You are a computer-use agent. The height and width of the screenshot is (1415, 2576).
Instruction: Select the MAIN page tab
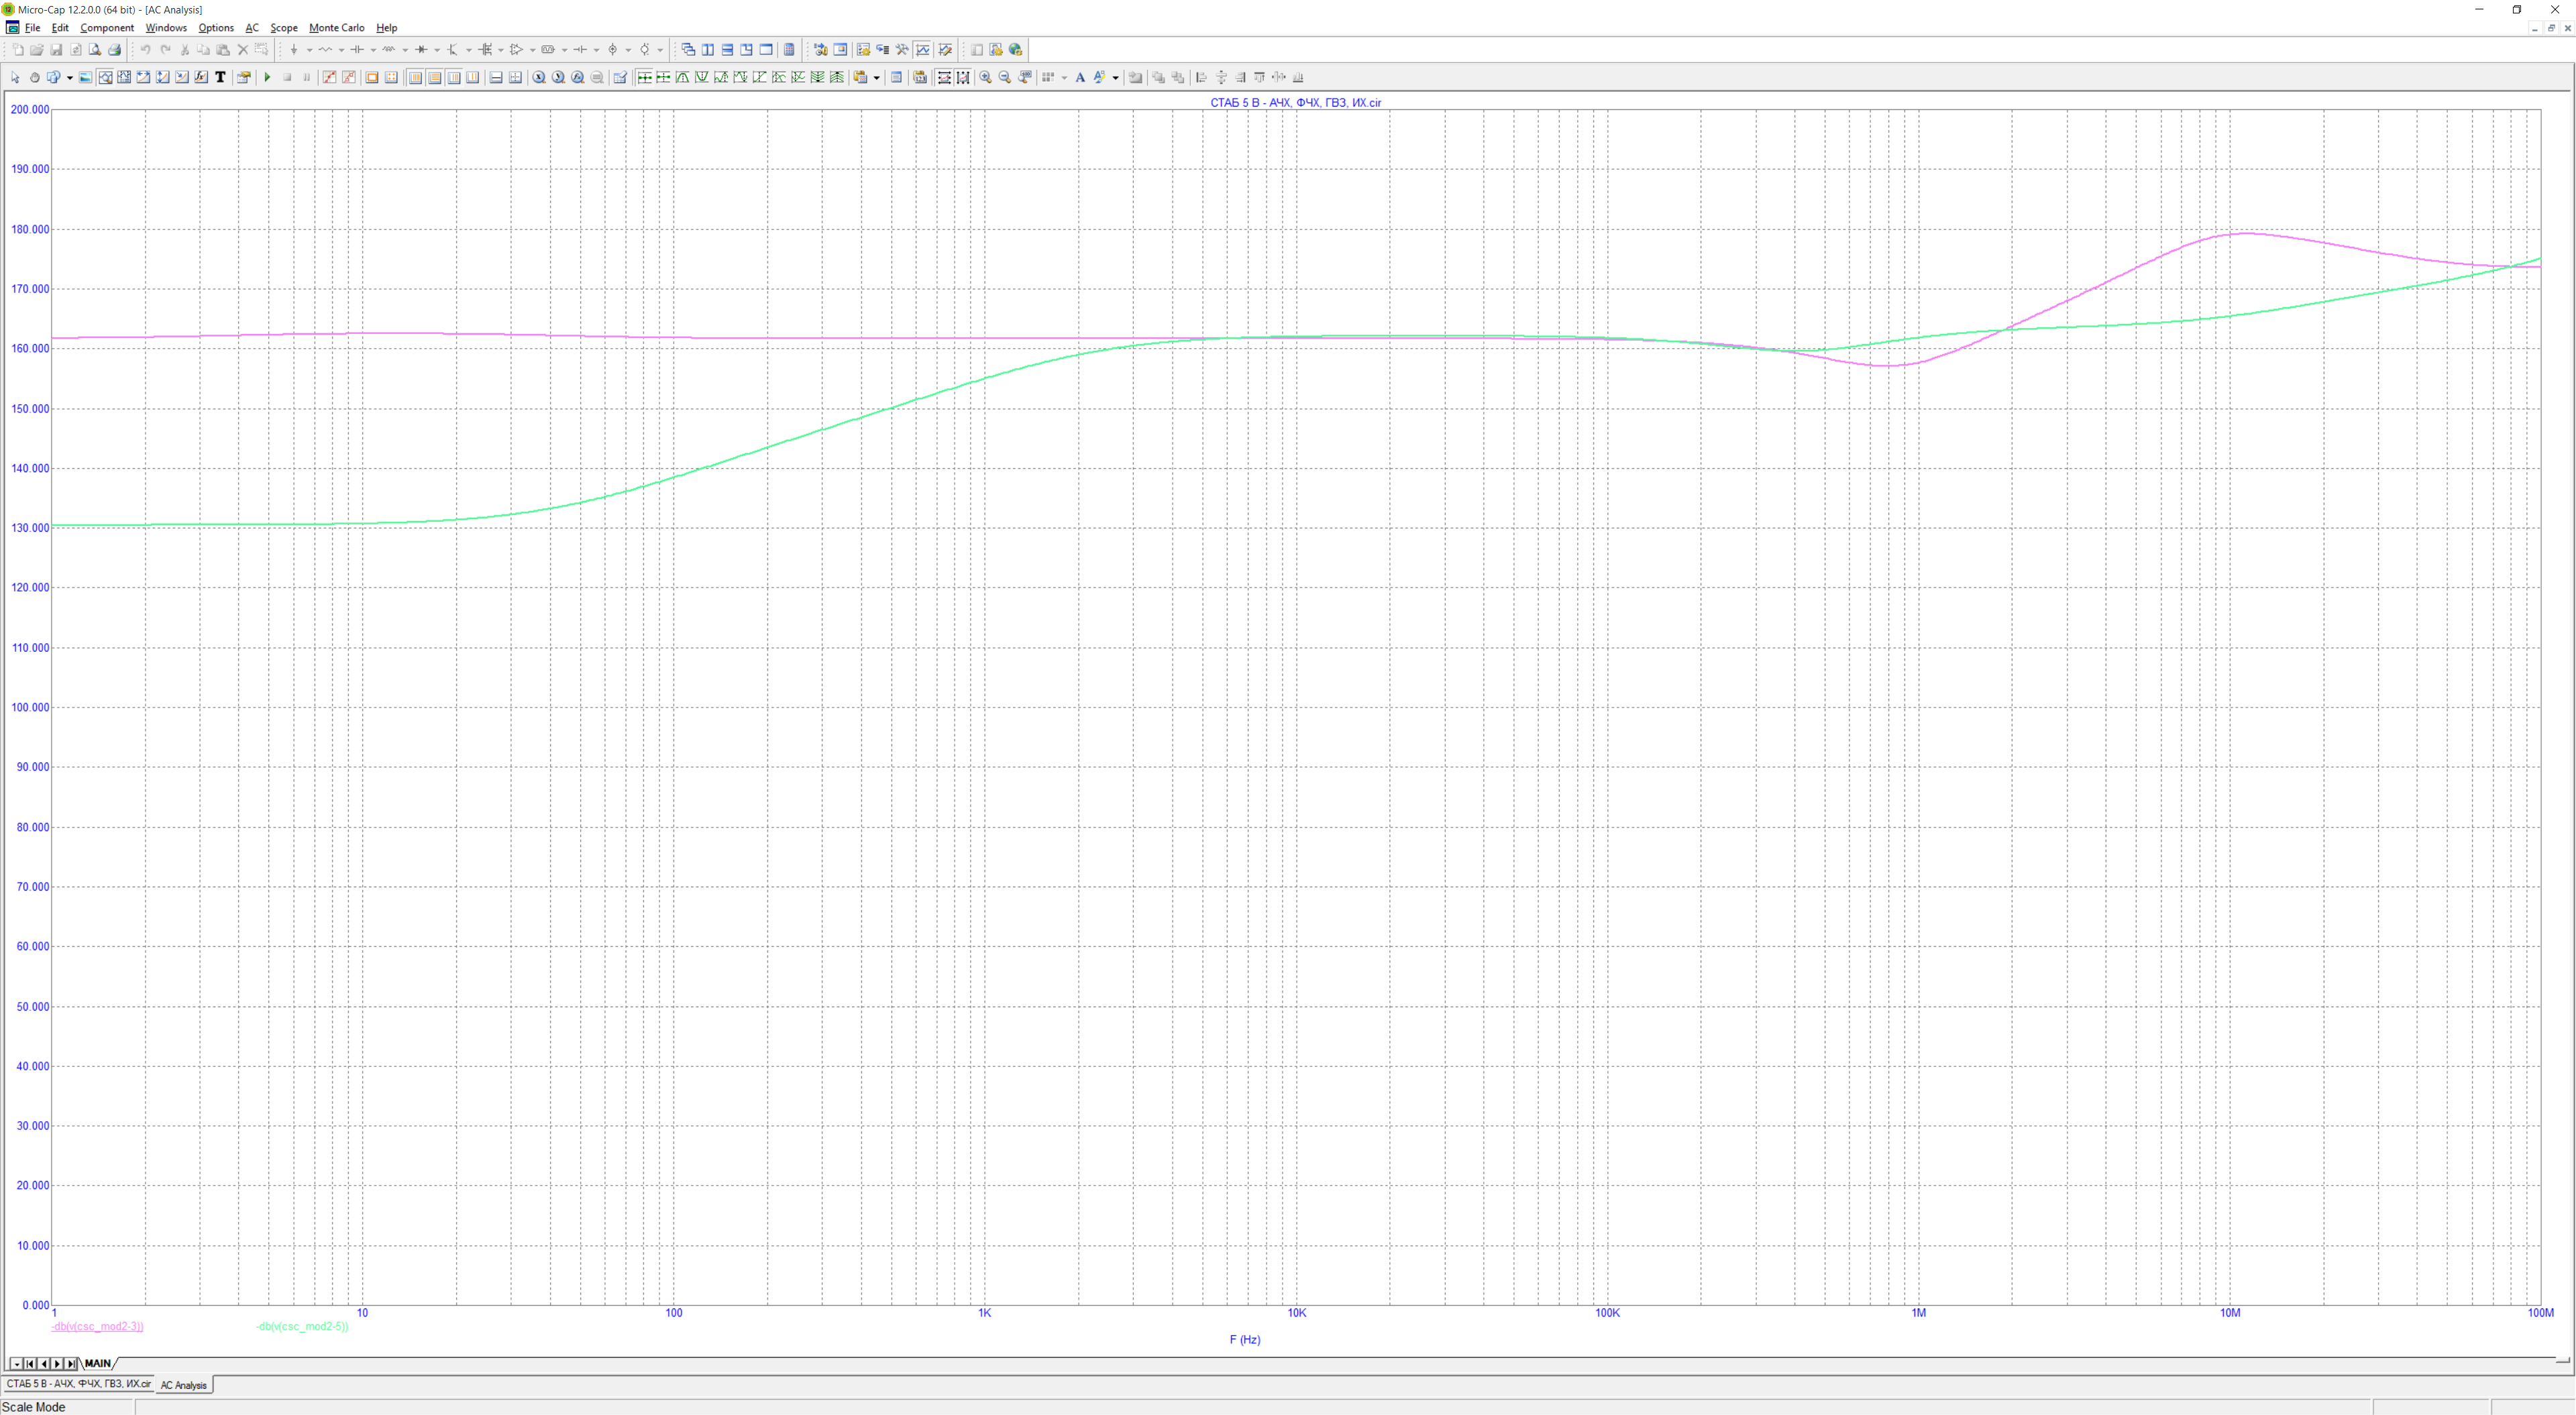tap(97, 1363)
